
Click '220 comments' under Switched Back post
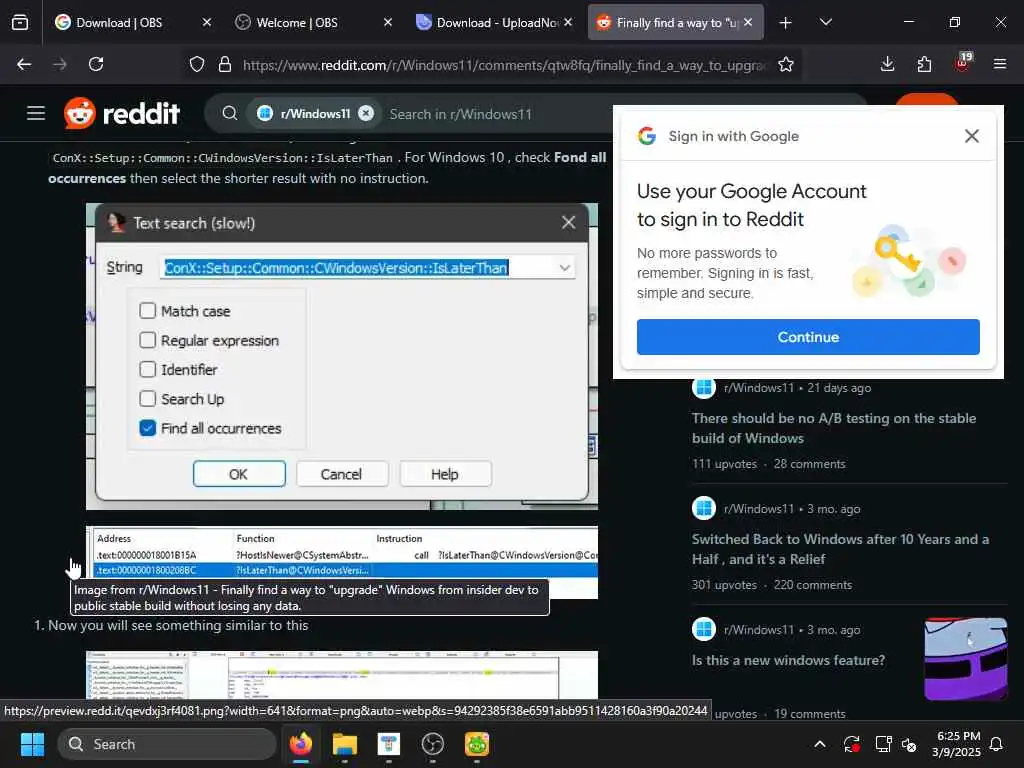pos(812,584)
